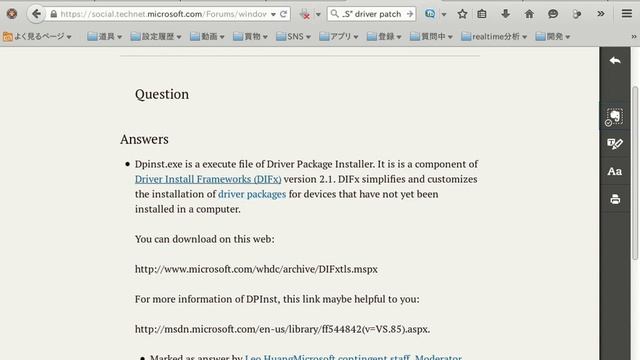The image size is (640, 360).
Task: Click the padlock site security icon
Action: coord(53,14)
